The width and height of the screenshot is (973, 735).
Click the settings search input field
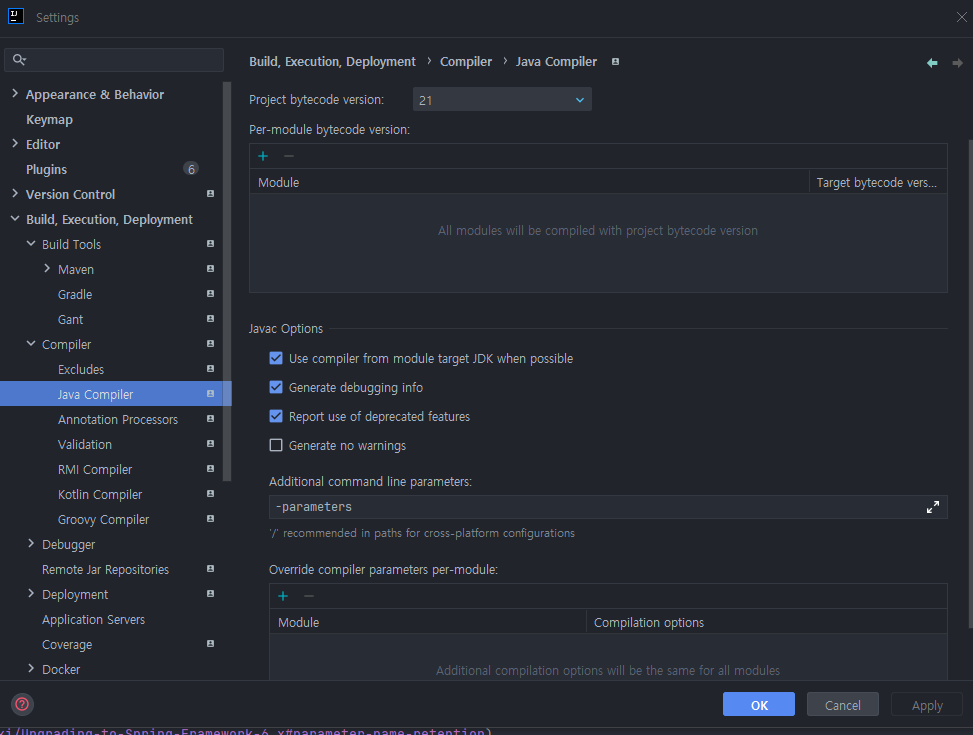[114, 60]
